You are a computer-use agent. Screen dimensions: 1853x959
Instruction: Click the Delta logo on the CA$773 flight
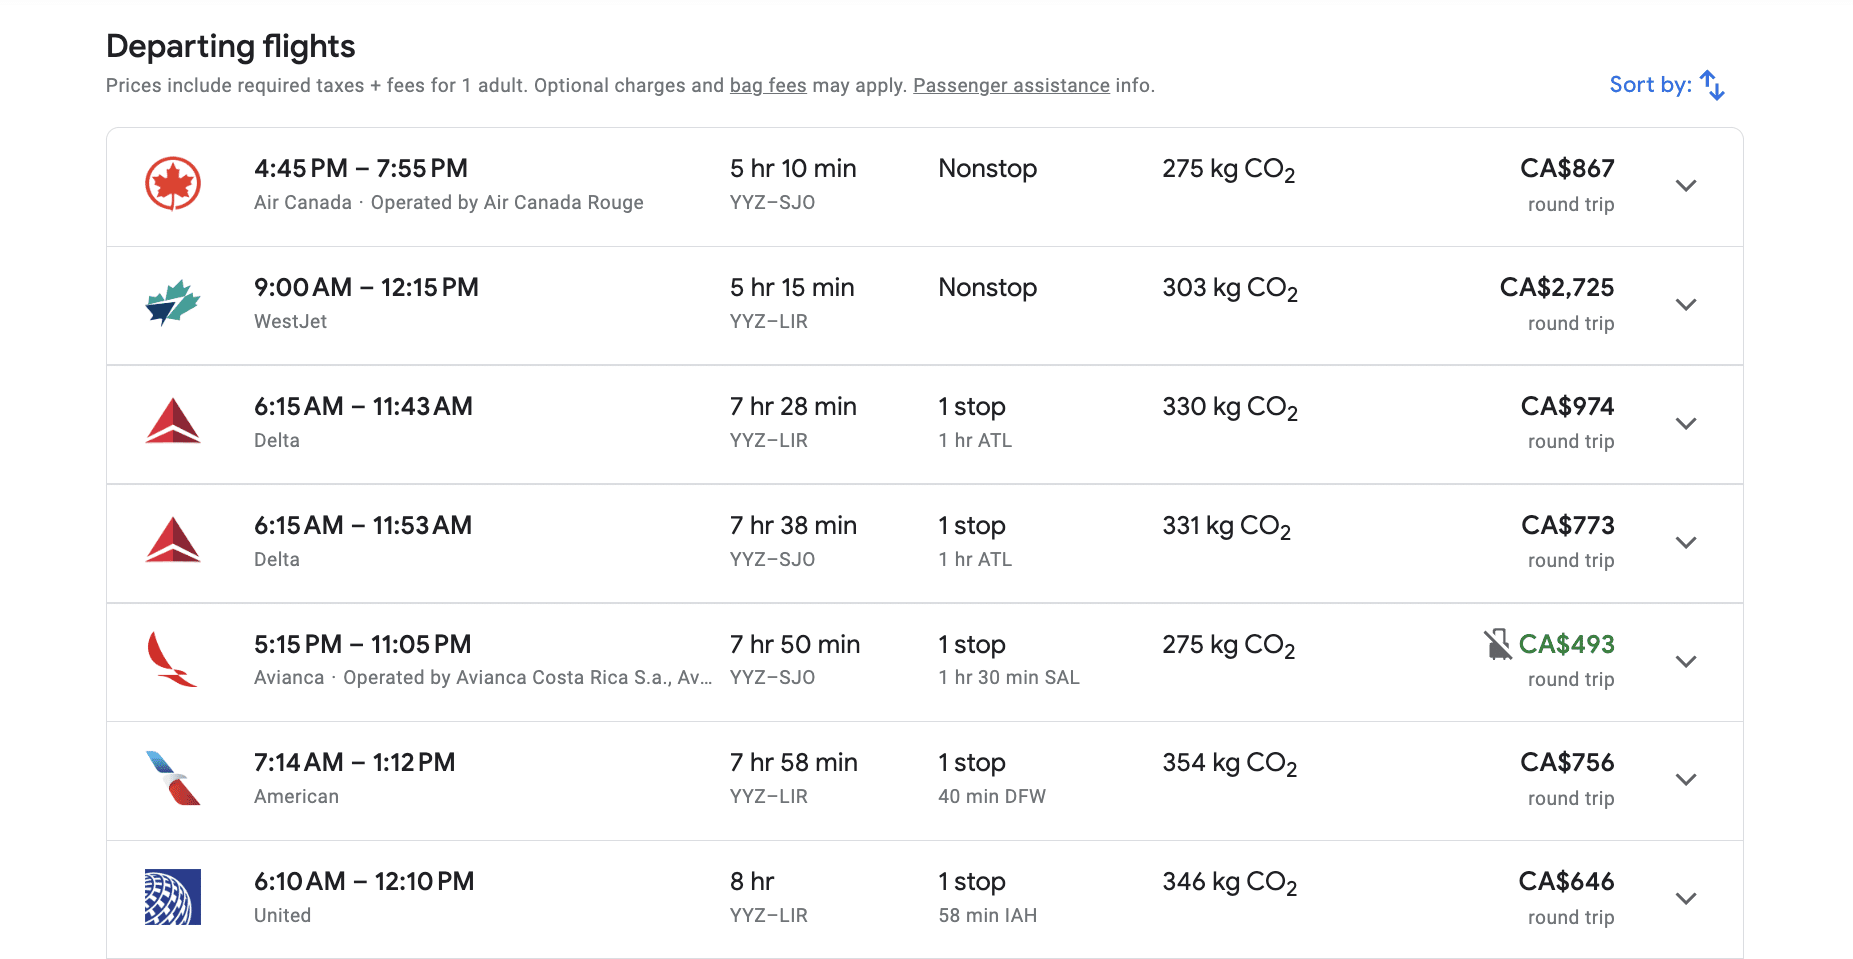coord(173,541)
